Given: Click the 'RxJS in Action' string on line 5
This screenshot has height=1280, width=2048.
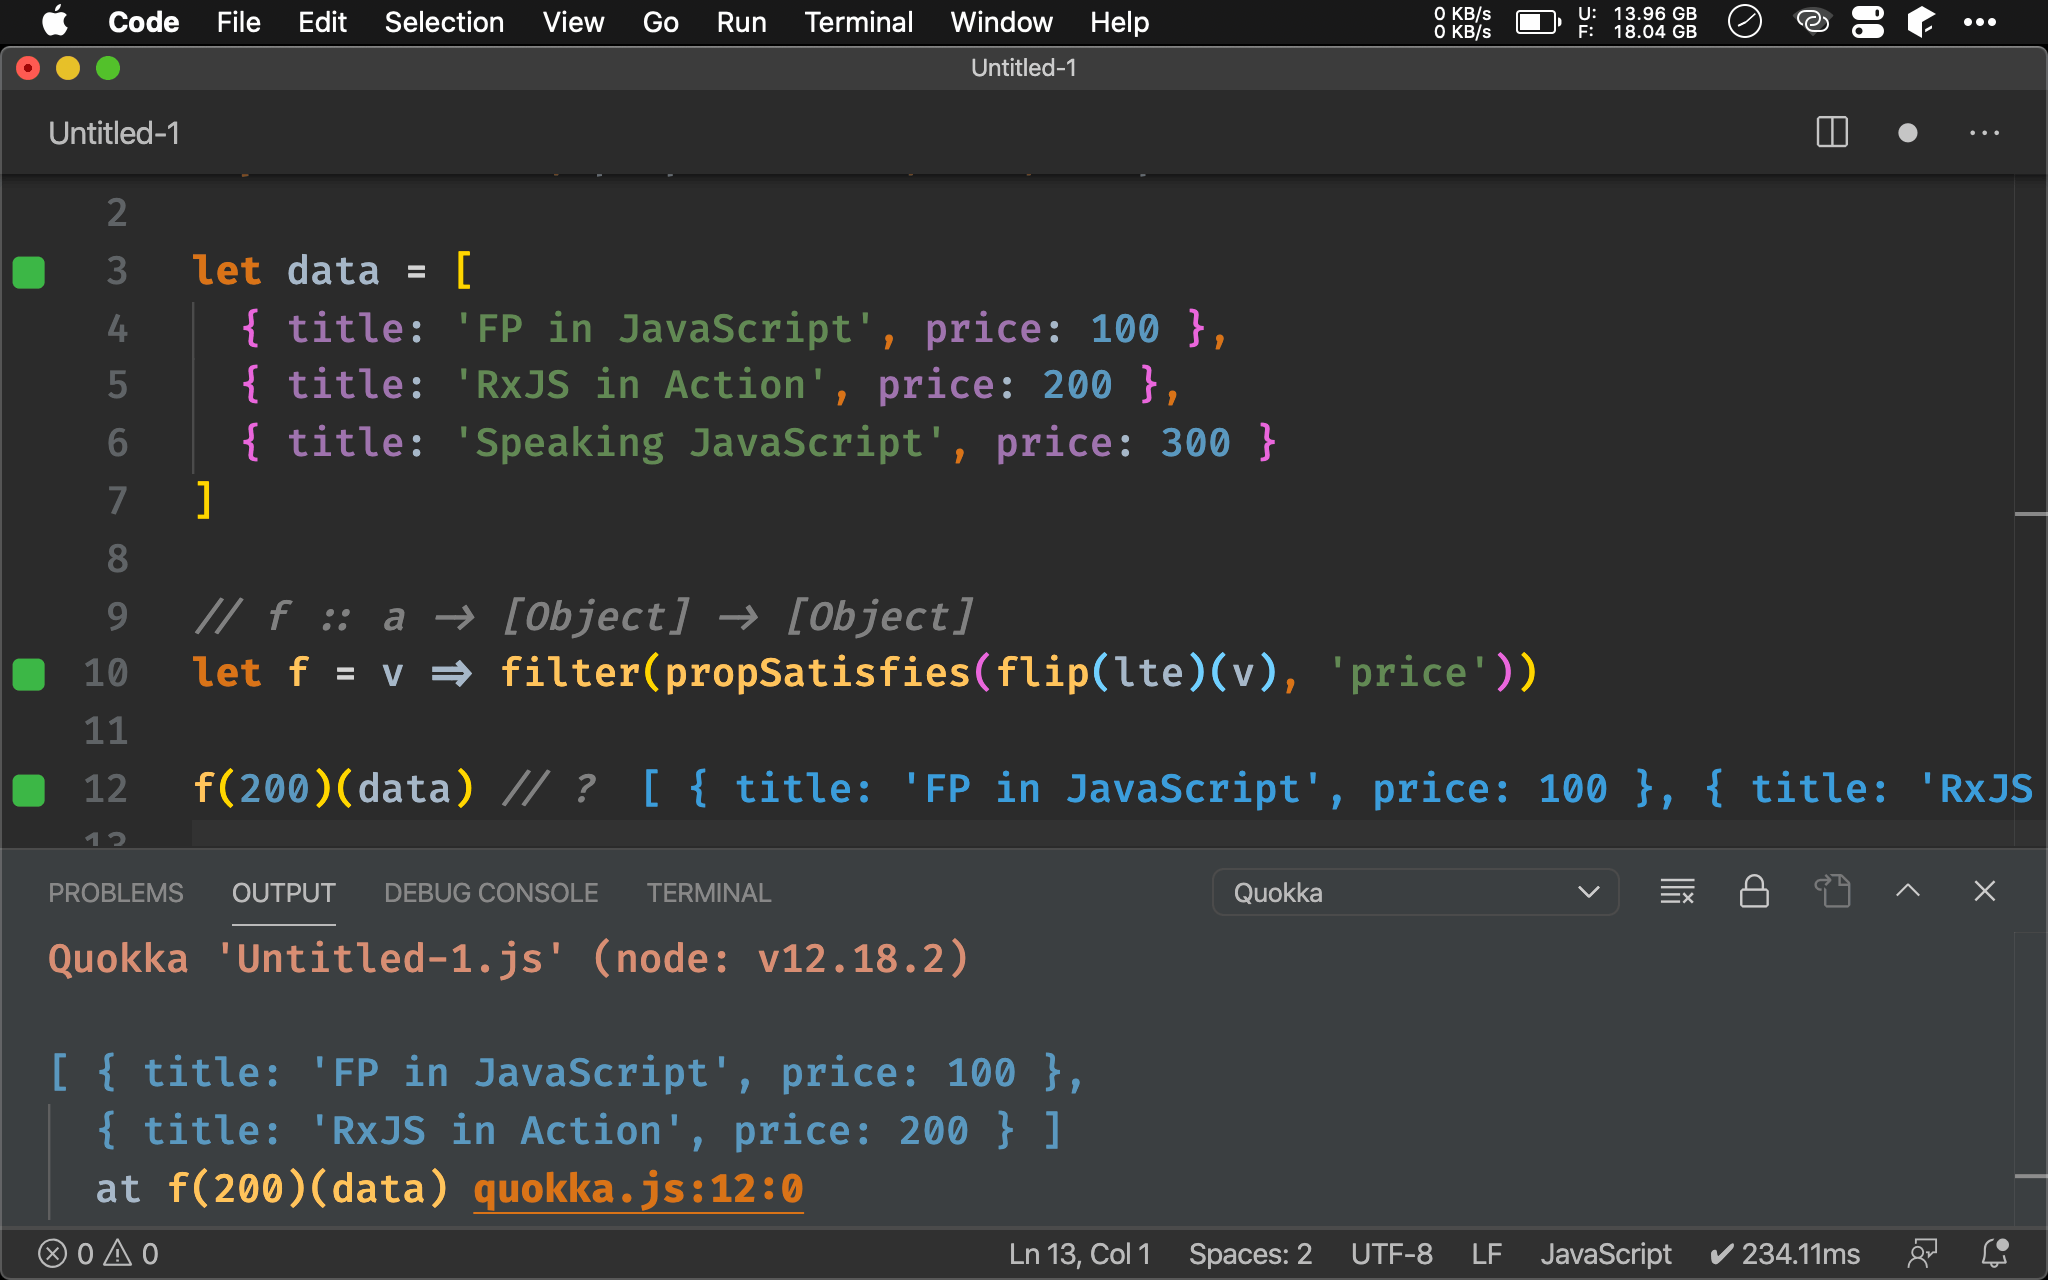Looking at the screenshot, I should 640,386.
